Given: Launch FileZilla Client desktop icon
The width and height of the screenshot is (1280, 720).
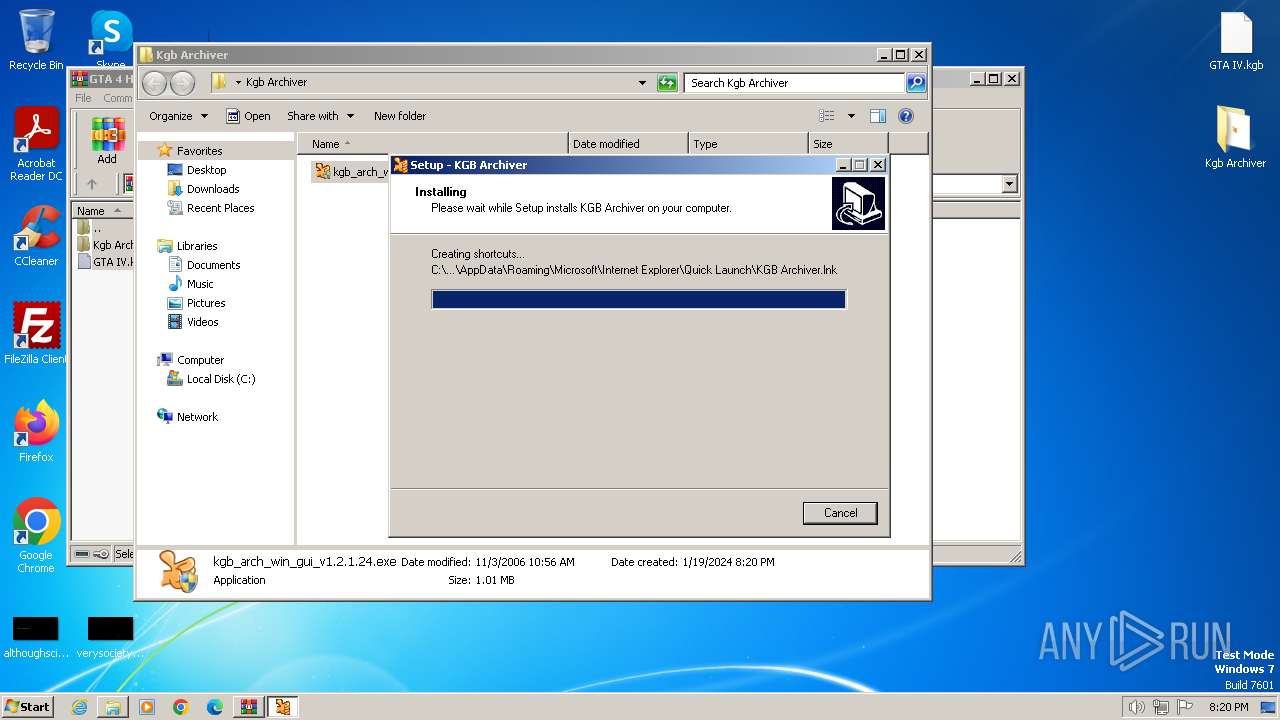Looking at the screenshot, I should (36, 334).
